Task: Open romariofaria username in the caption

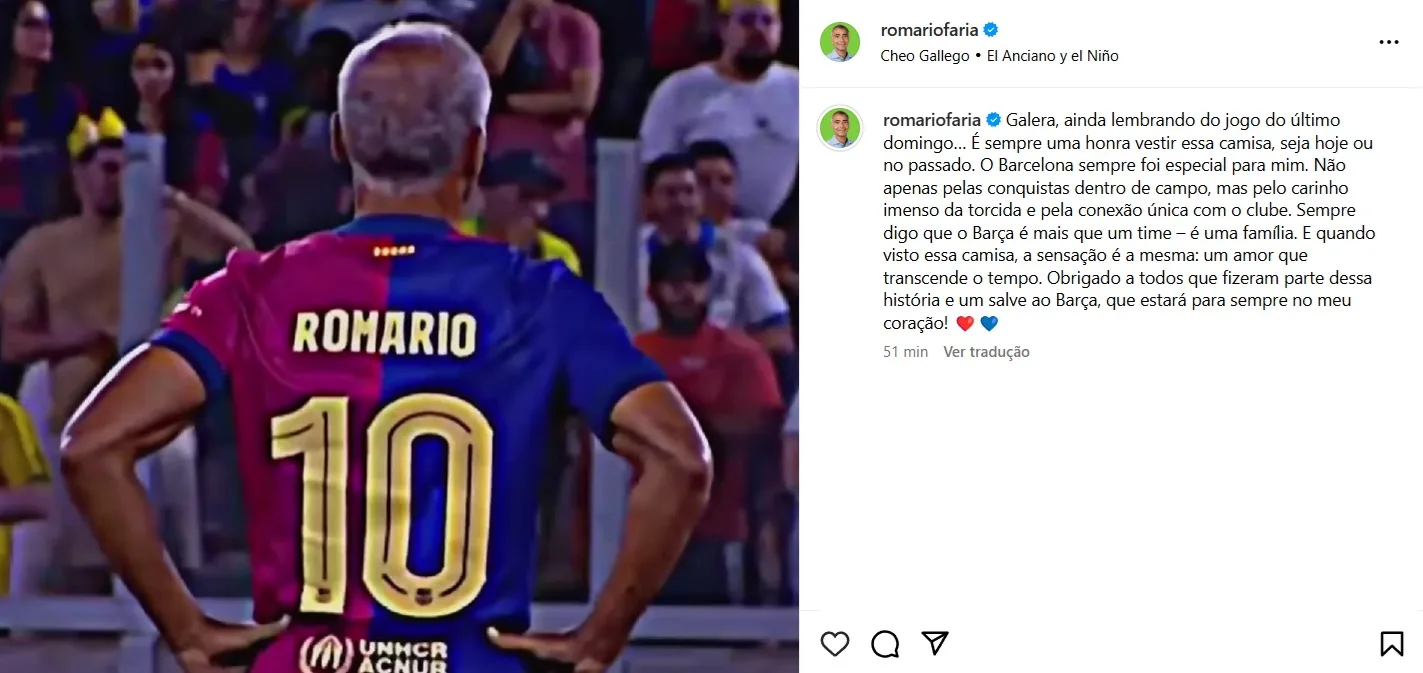Action: tap(932, 120)
